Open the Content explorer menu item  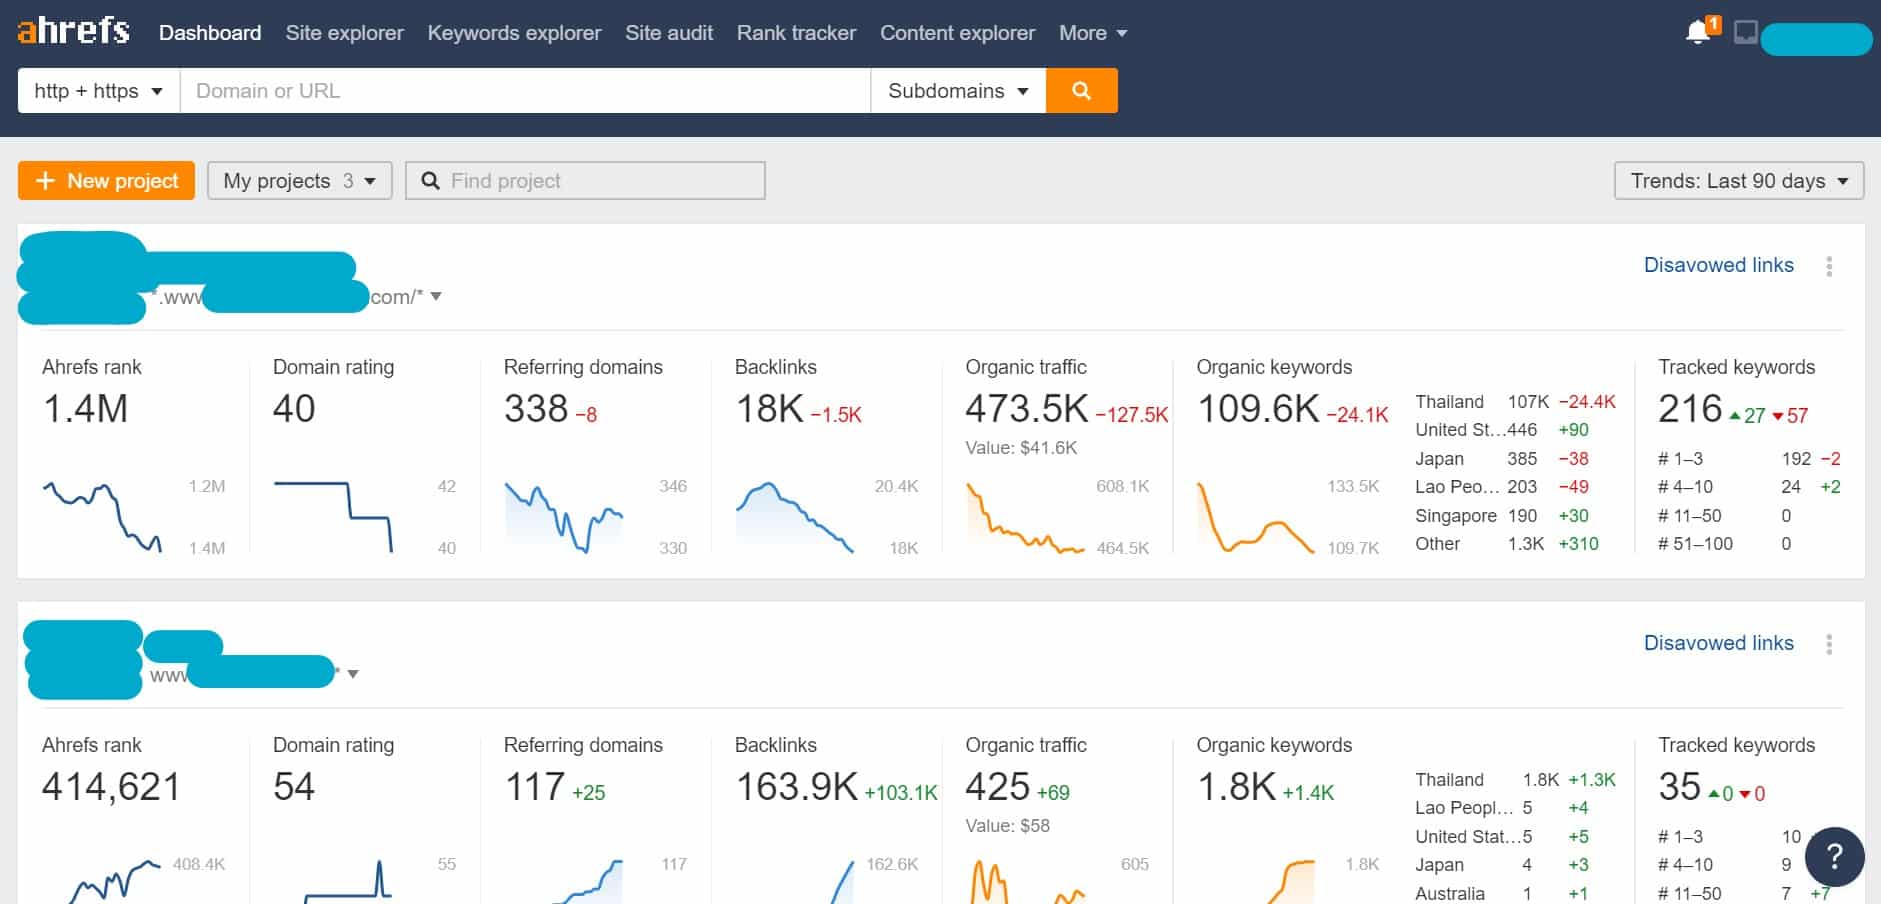[x=957, y=32]
